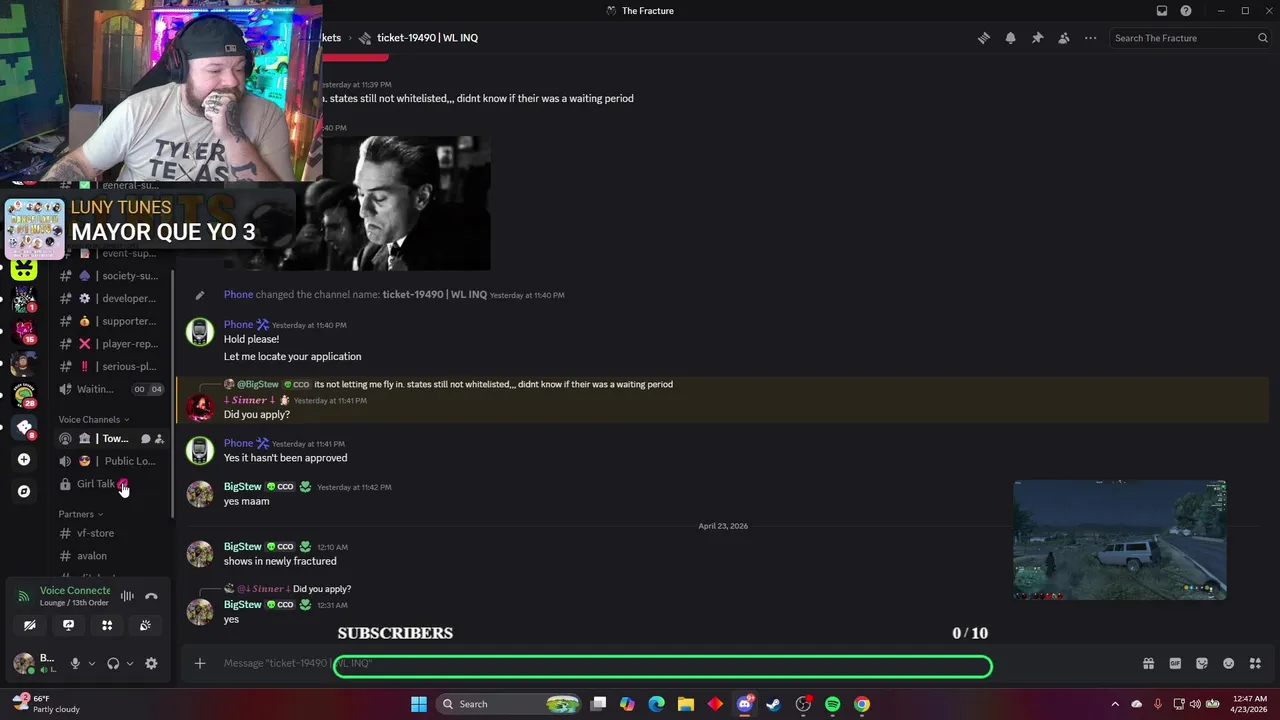
Task: Click Voice Connected status text
Action: pyautogui.click(x=75, y=591)
